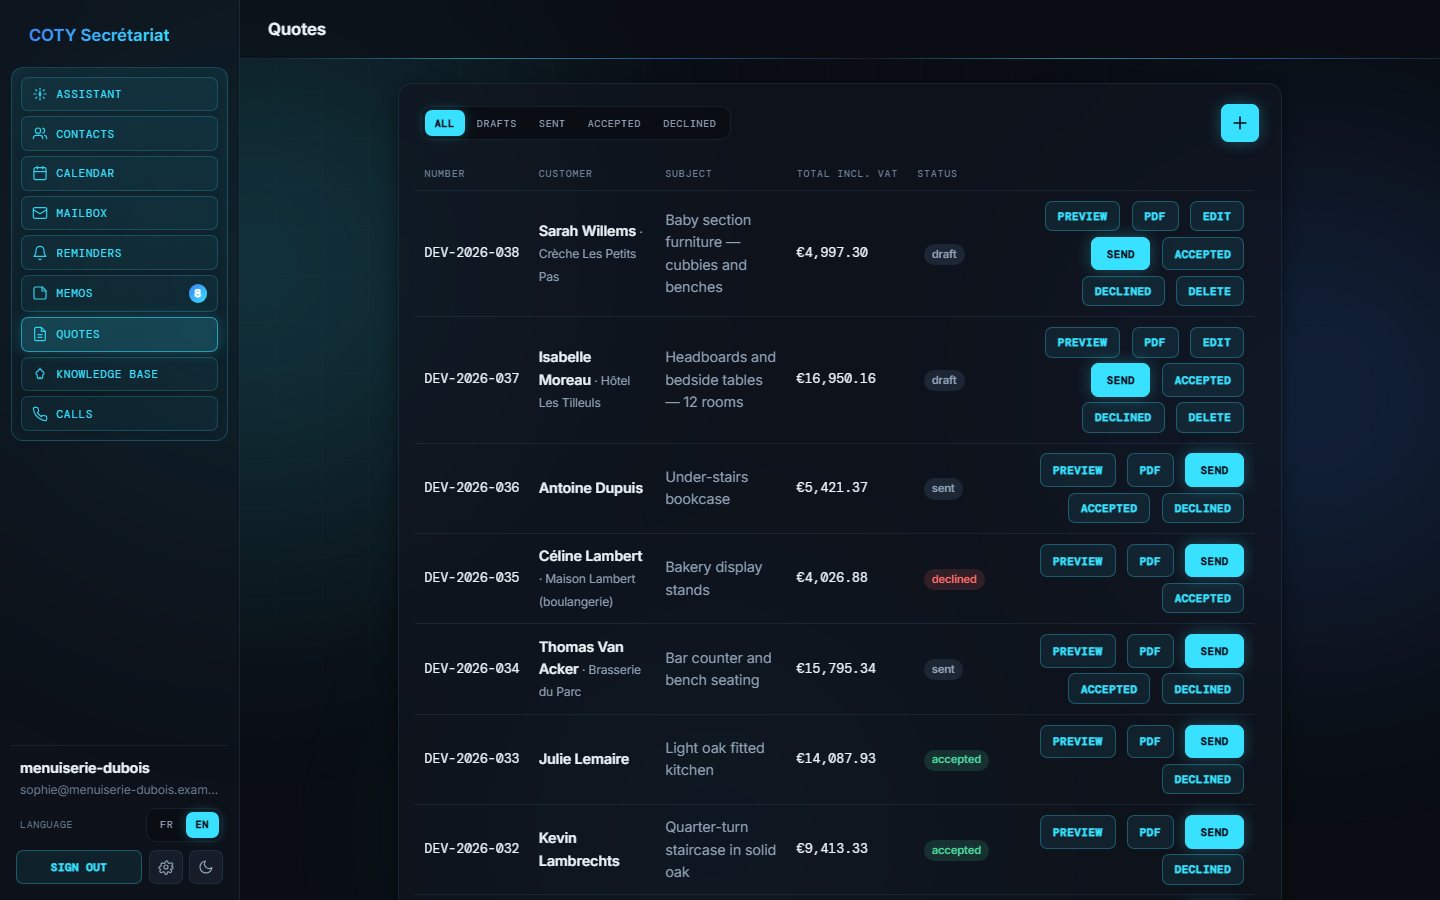Click the total €16,950.16
The image size is (1440, 900).
pos(836,379)
